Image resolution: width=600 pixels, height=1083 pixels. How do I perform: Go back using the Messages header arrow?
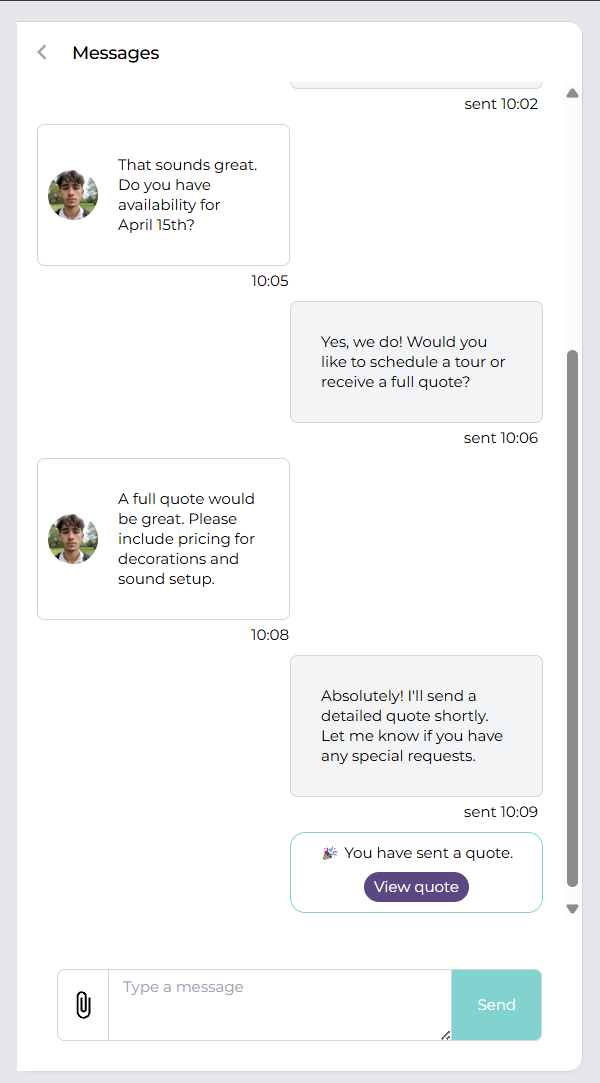42,52
